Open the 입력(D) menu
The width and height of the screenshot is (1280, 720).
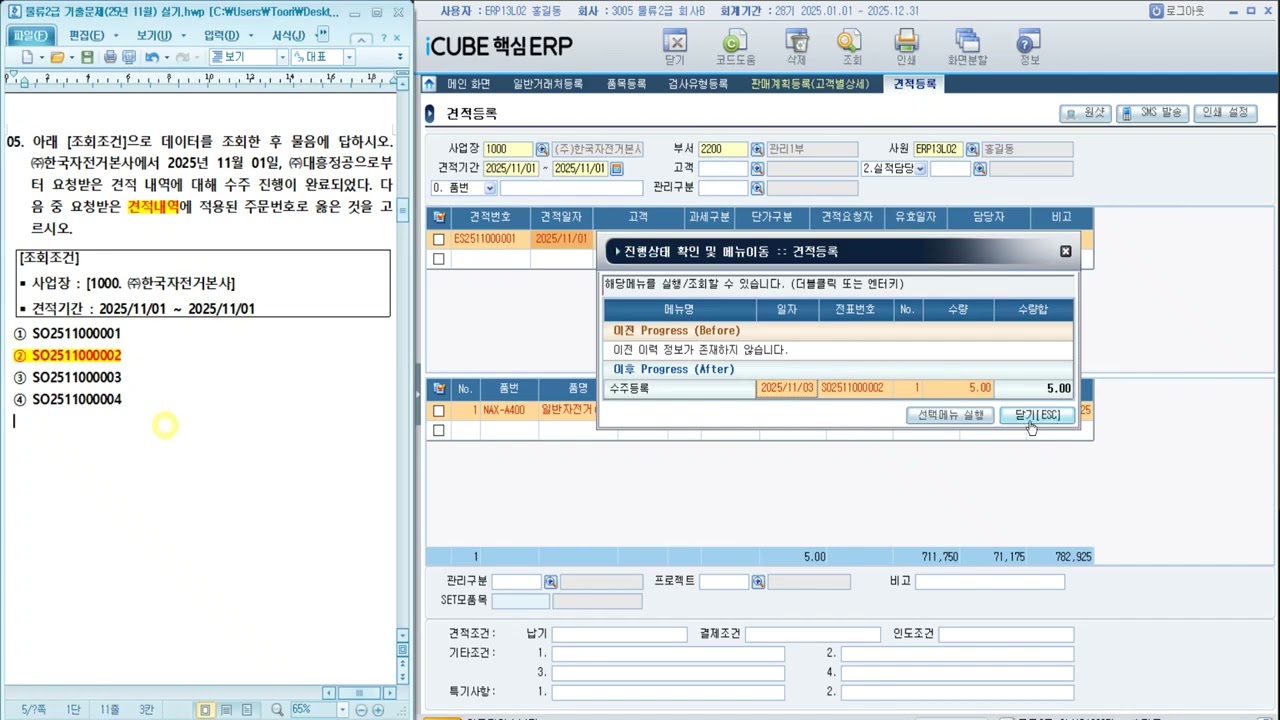point(221,36)
